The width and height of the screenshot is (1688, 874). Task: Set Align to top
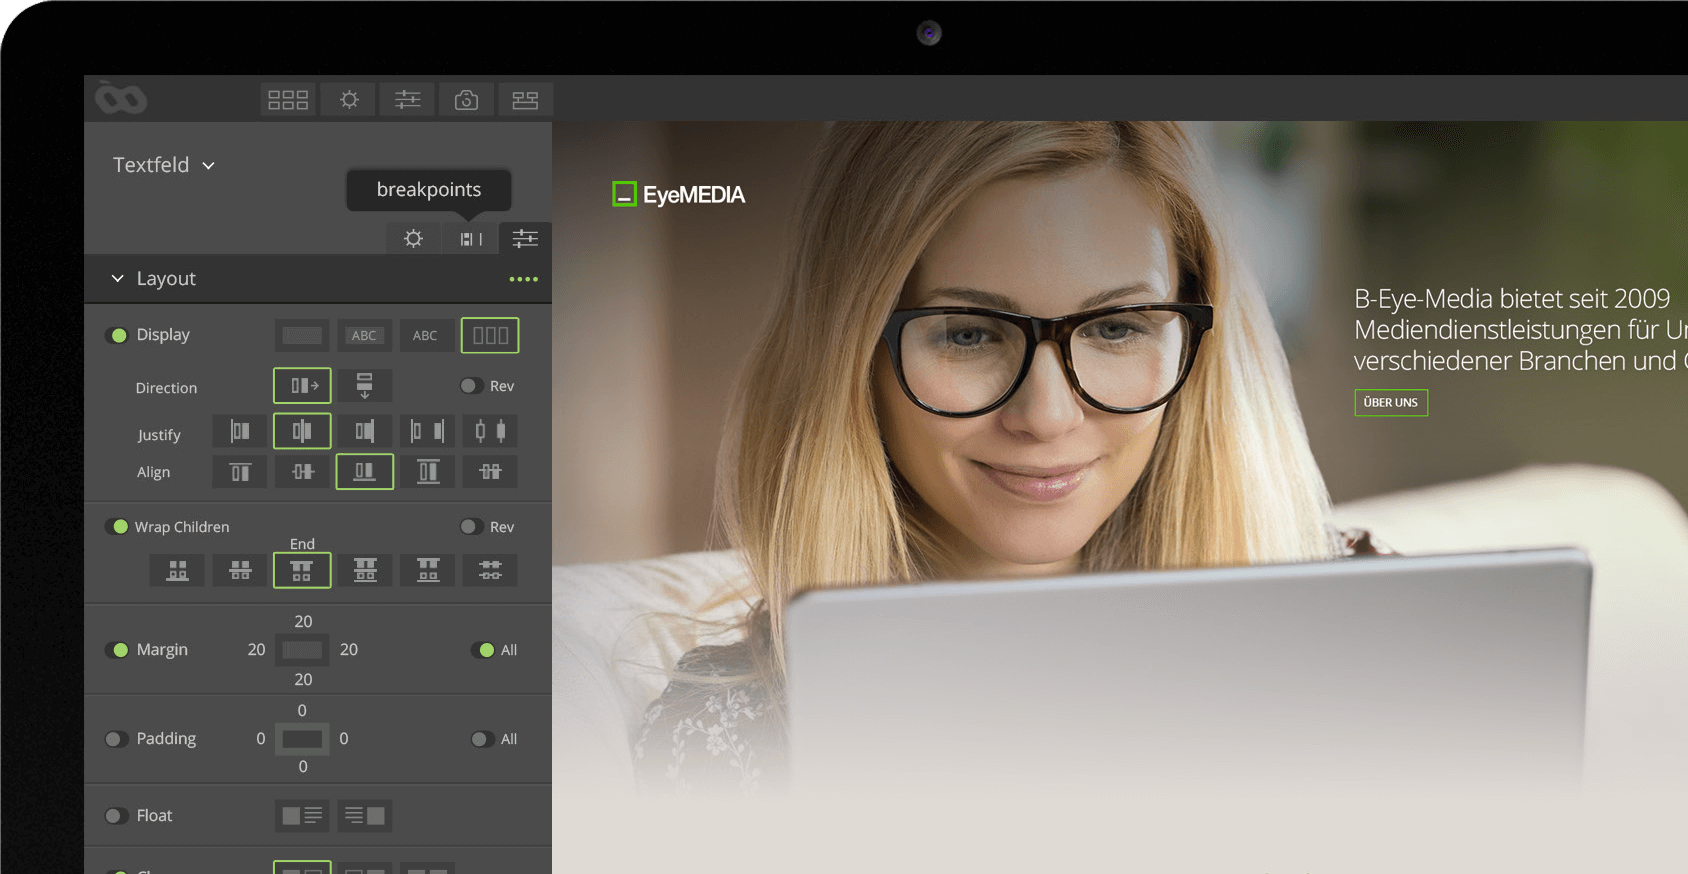240,472
